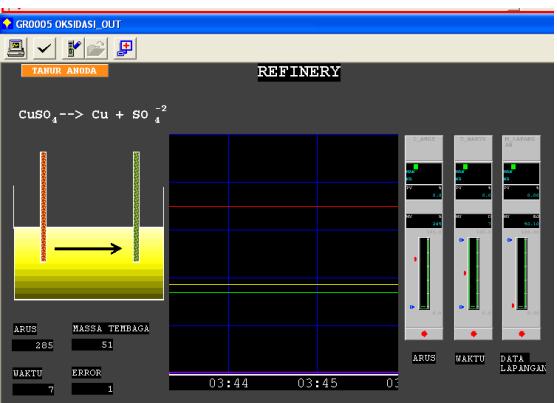Screen dimensions: 557x403
Task: Click the DATA LAPANGAN label under third faceplate
Action: 523,363
